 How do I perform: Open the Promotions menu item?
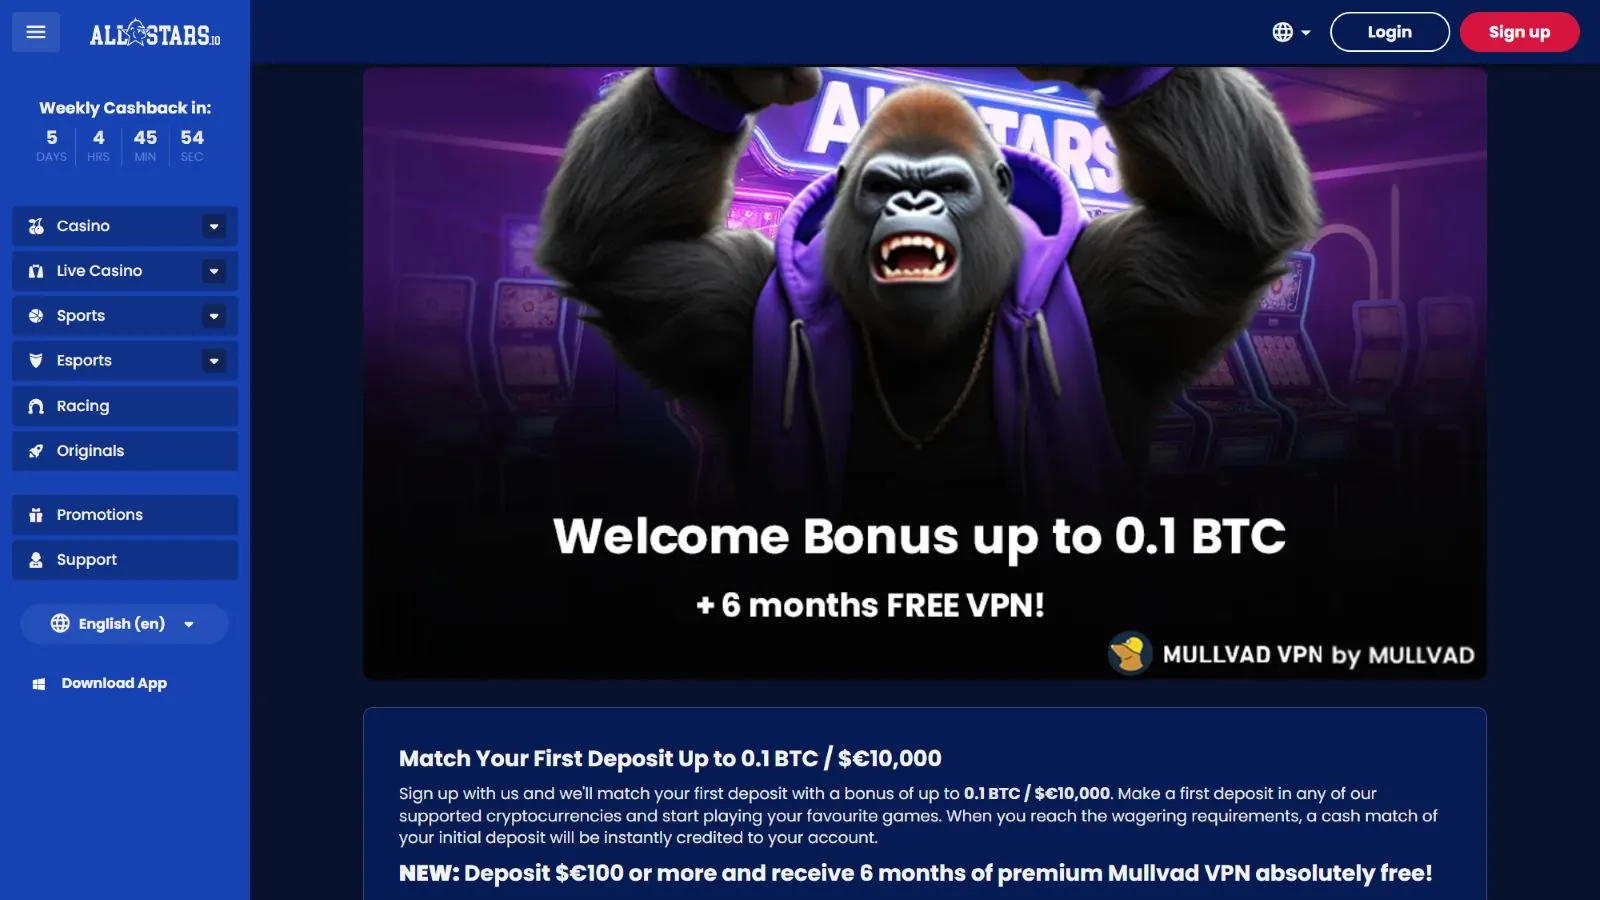coord(125,515)
